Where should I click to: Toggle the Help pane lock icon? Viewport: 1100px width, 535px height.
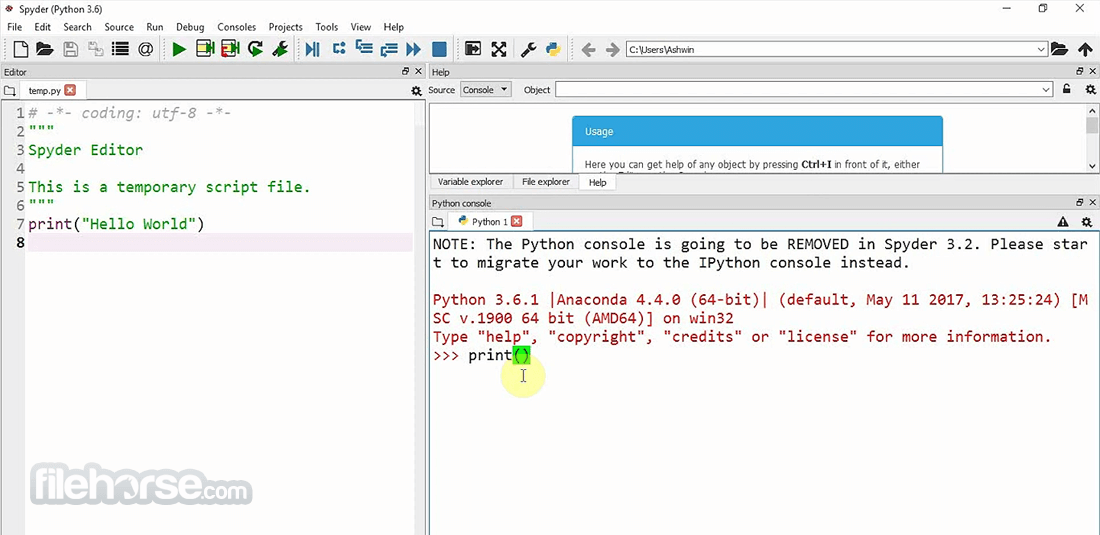coord(1066,89)
